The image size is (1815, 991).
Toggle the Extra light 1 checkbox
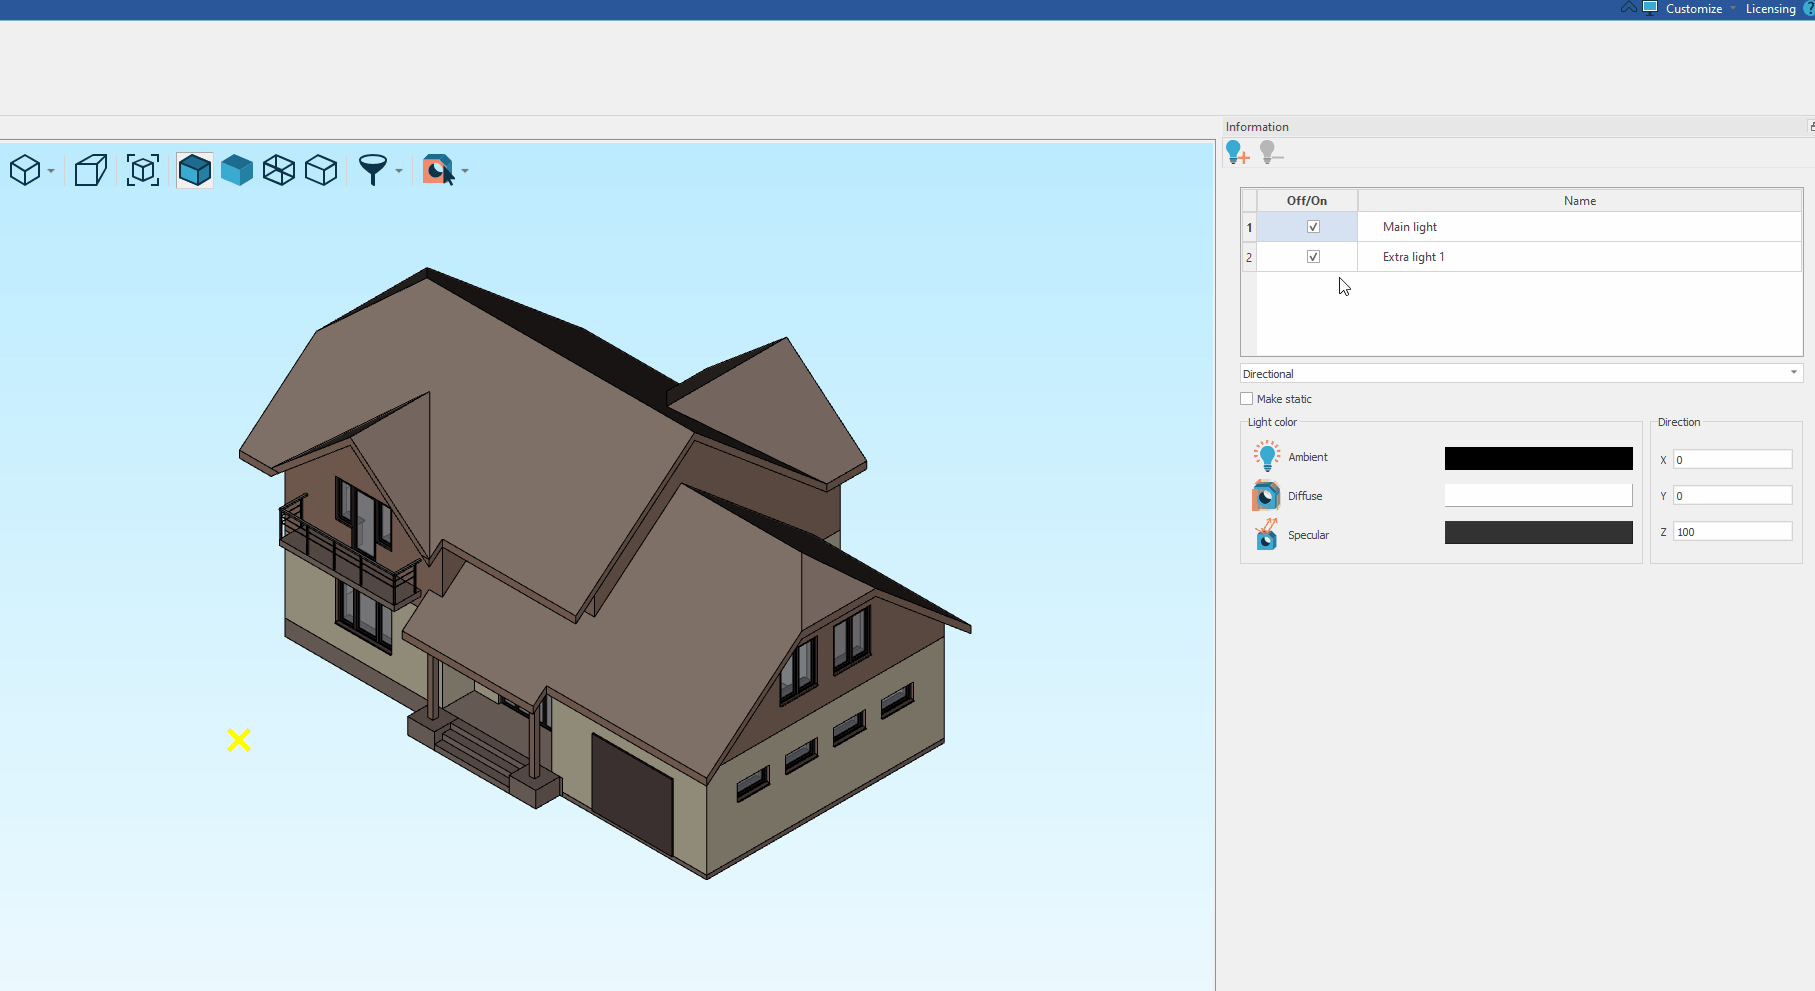[1313, 257]
